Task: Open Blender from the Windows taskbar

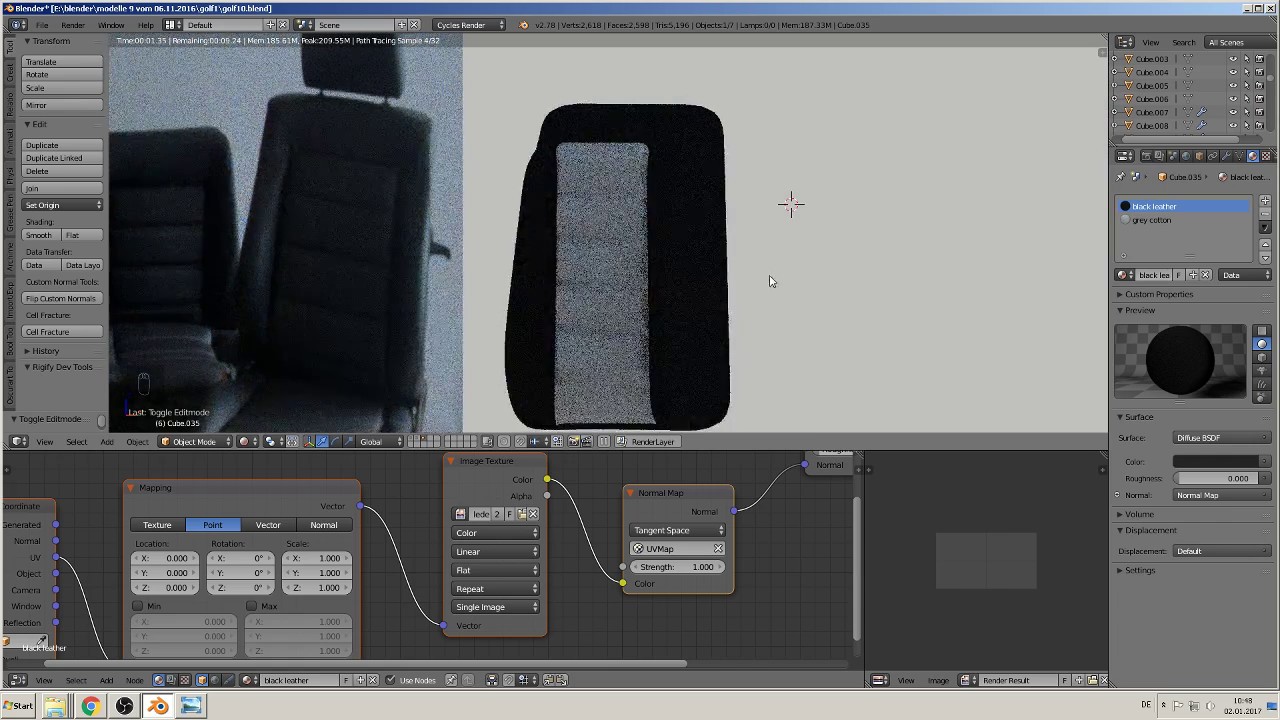Action: click(158, 706)
